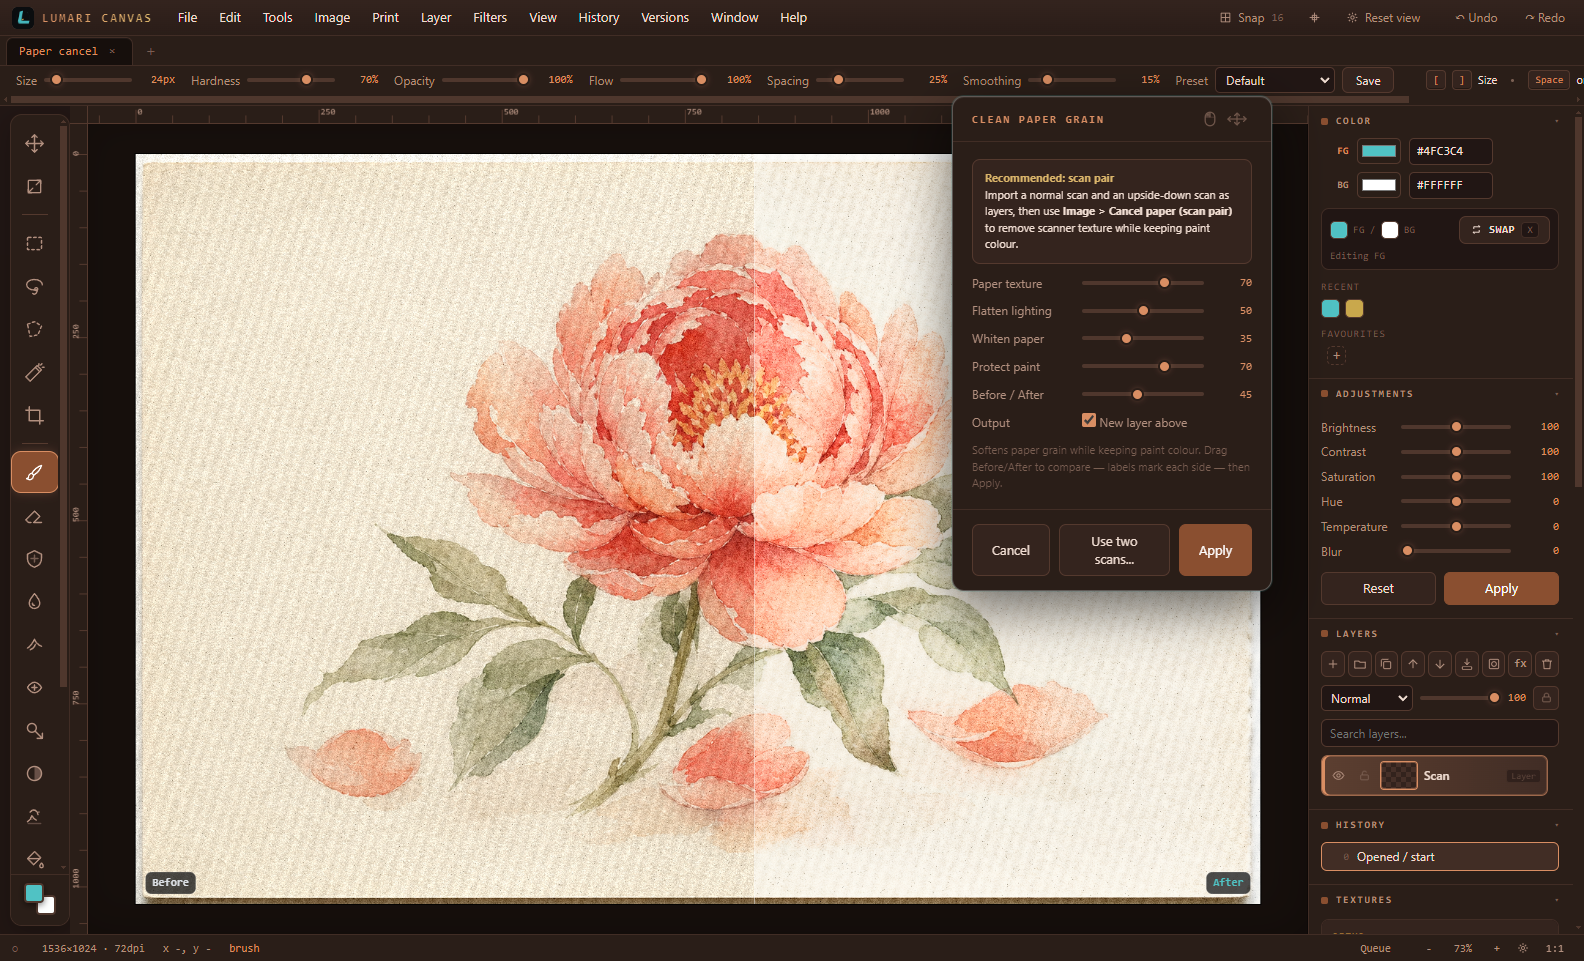Toggle visibility of the Scan layer
Viewport: 1584px width, 961px height.
coord(1338,776)
